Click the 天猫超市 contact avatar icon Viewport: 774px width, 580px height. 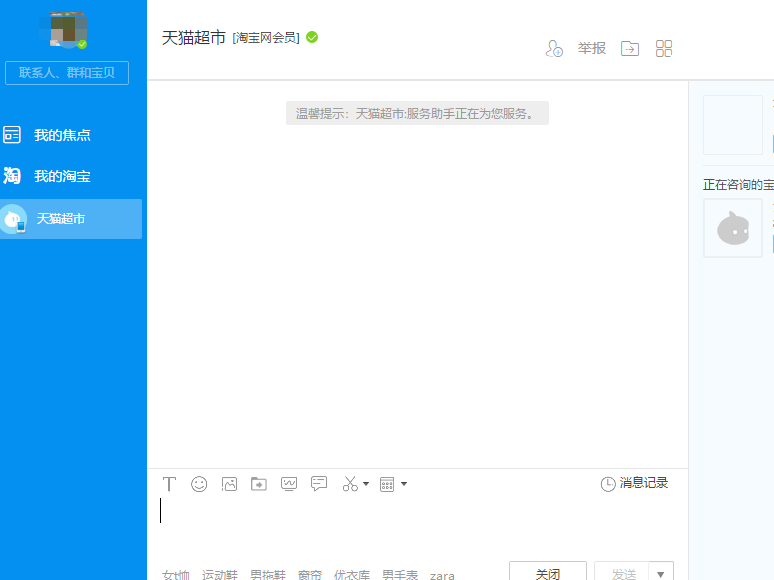pyautogui.click(x=13, y=219)
